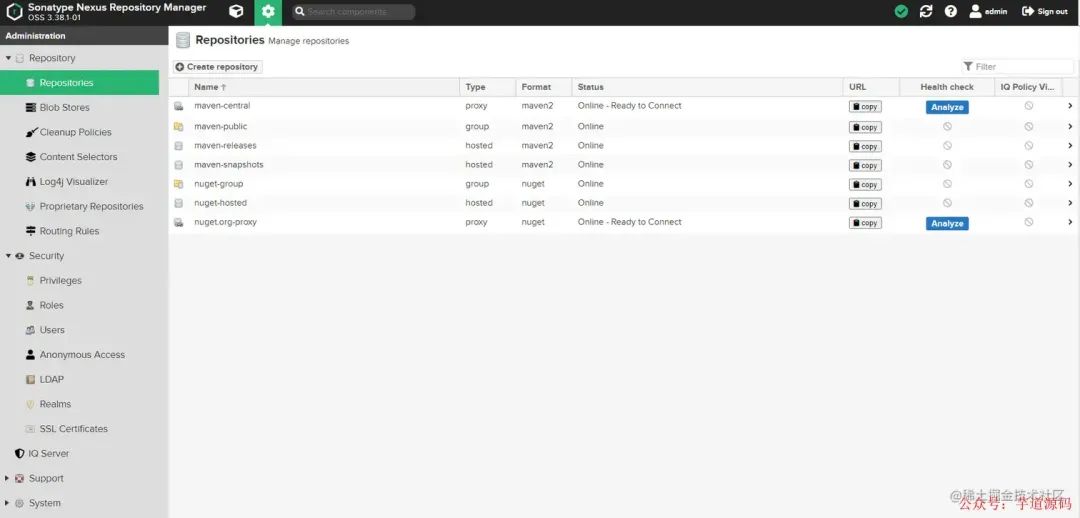This screenshot has height=518, width=1080.
Task: Analyze health of nuget.org-proxy
Action: point(947,224)
